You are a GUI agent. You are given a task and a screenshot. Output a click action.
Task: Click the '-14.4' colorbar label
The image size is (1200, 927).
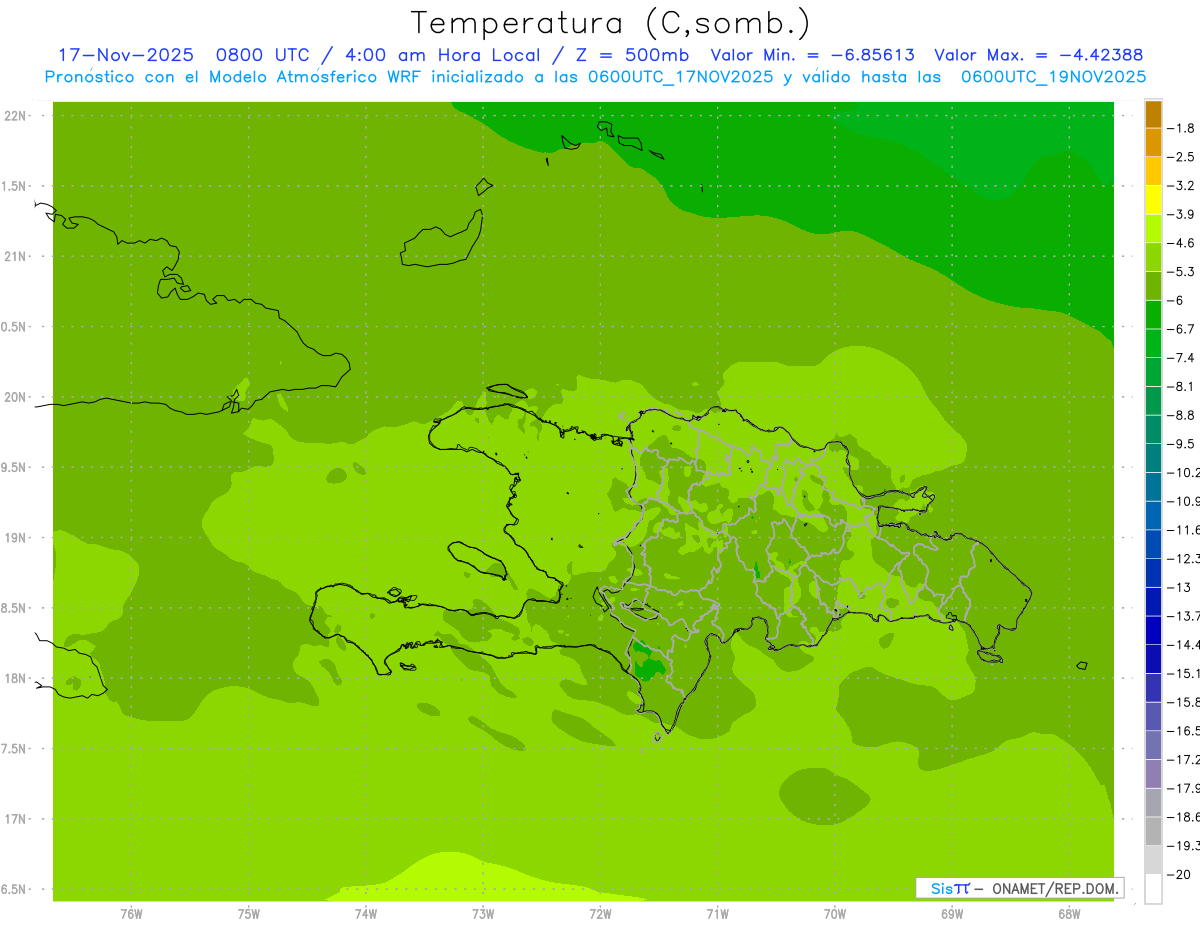(x=1184, y=644)
